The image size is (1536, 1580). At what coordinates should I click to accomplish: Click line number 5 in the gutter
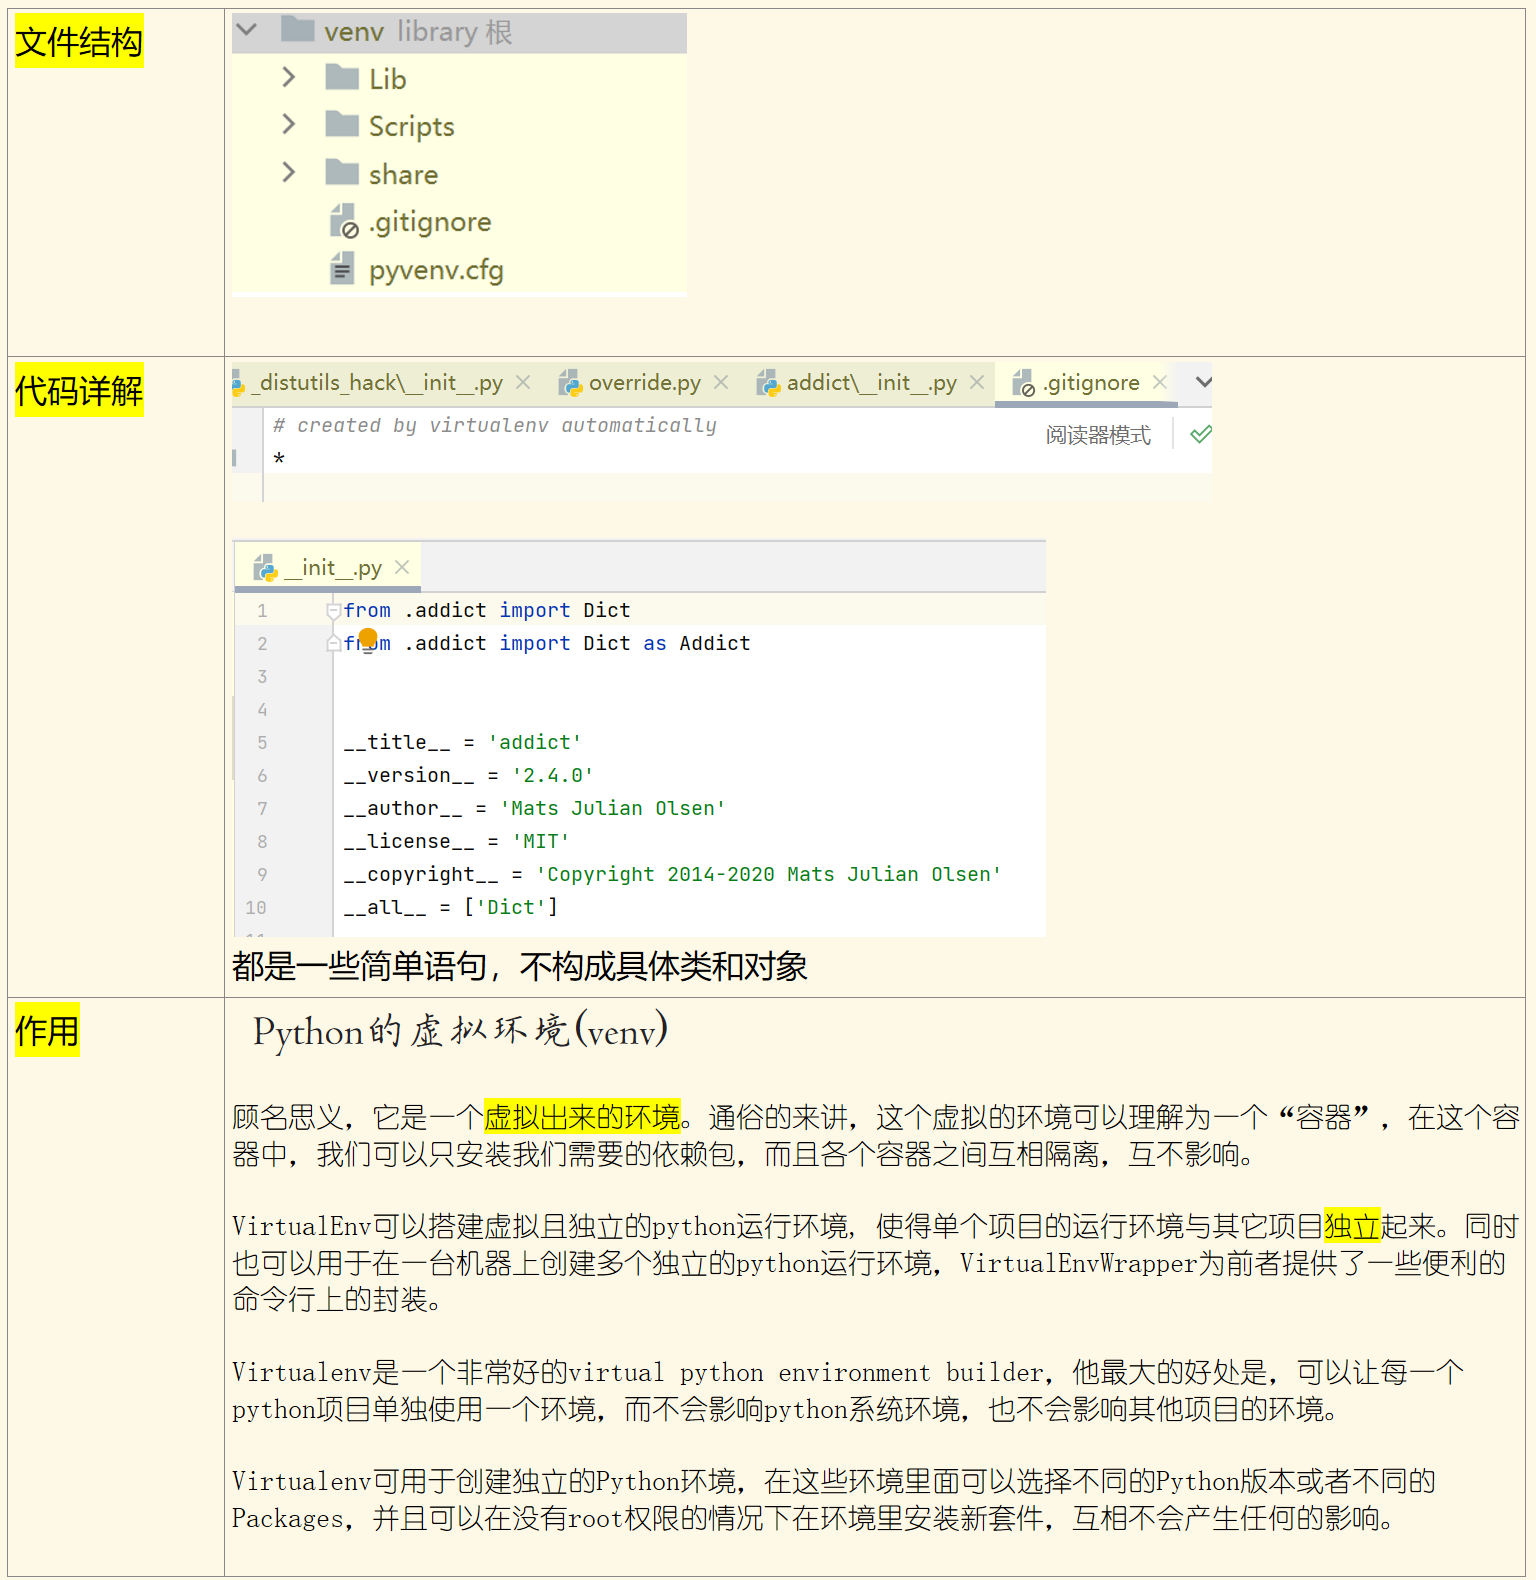262,743
